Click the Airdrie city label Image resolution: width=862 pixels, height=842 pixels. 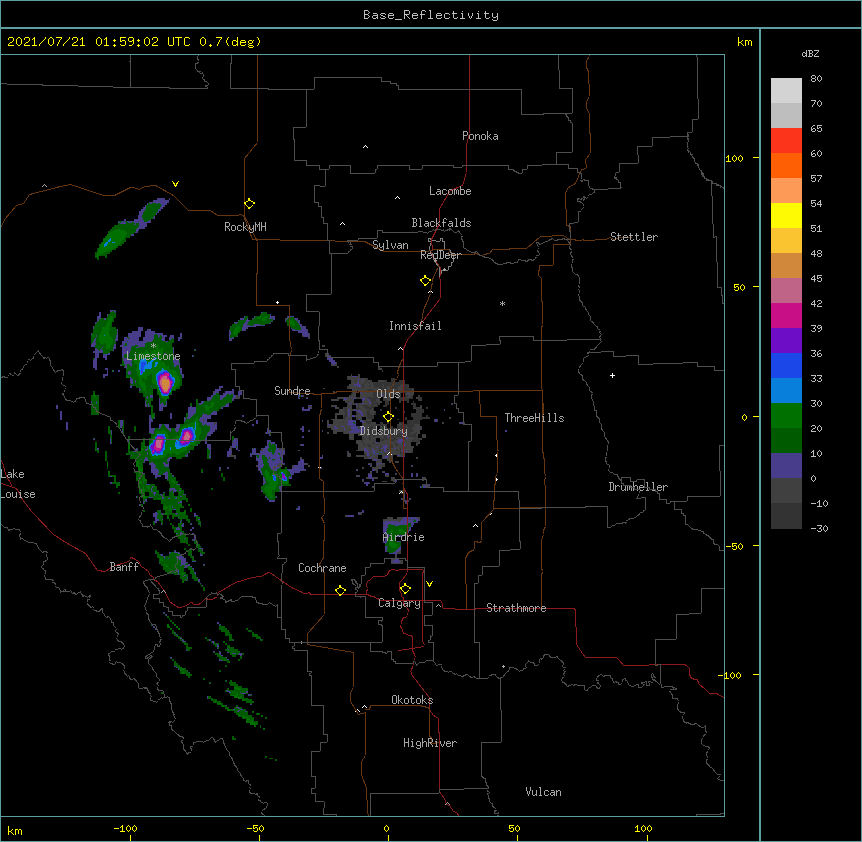coord(404,537)
